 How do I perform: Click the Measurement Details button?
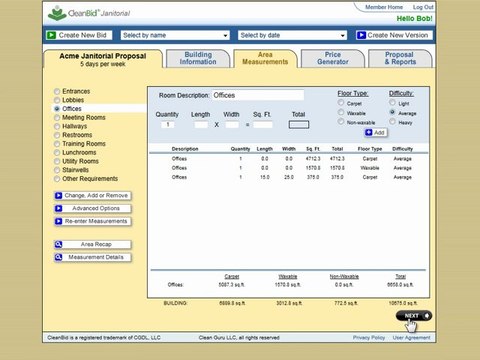click(93, 257)
